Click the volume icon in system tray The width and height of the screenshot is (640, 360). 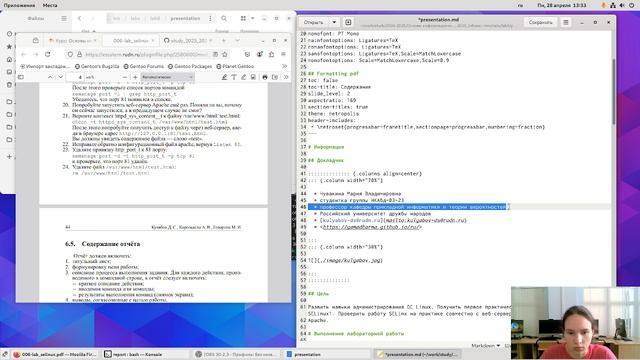click(x=622, y=5)
